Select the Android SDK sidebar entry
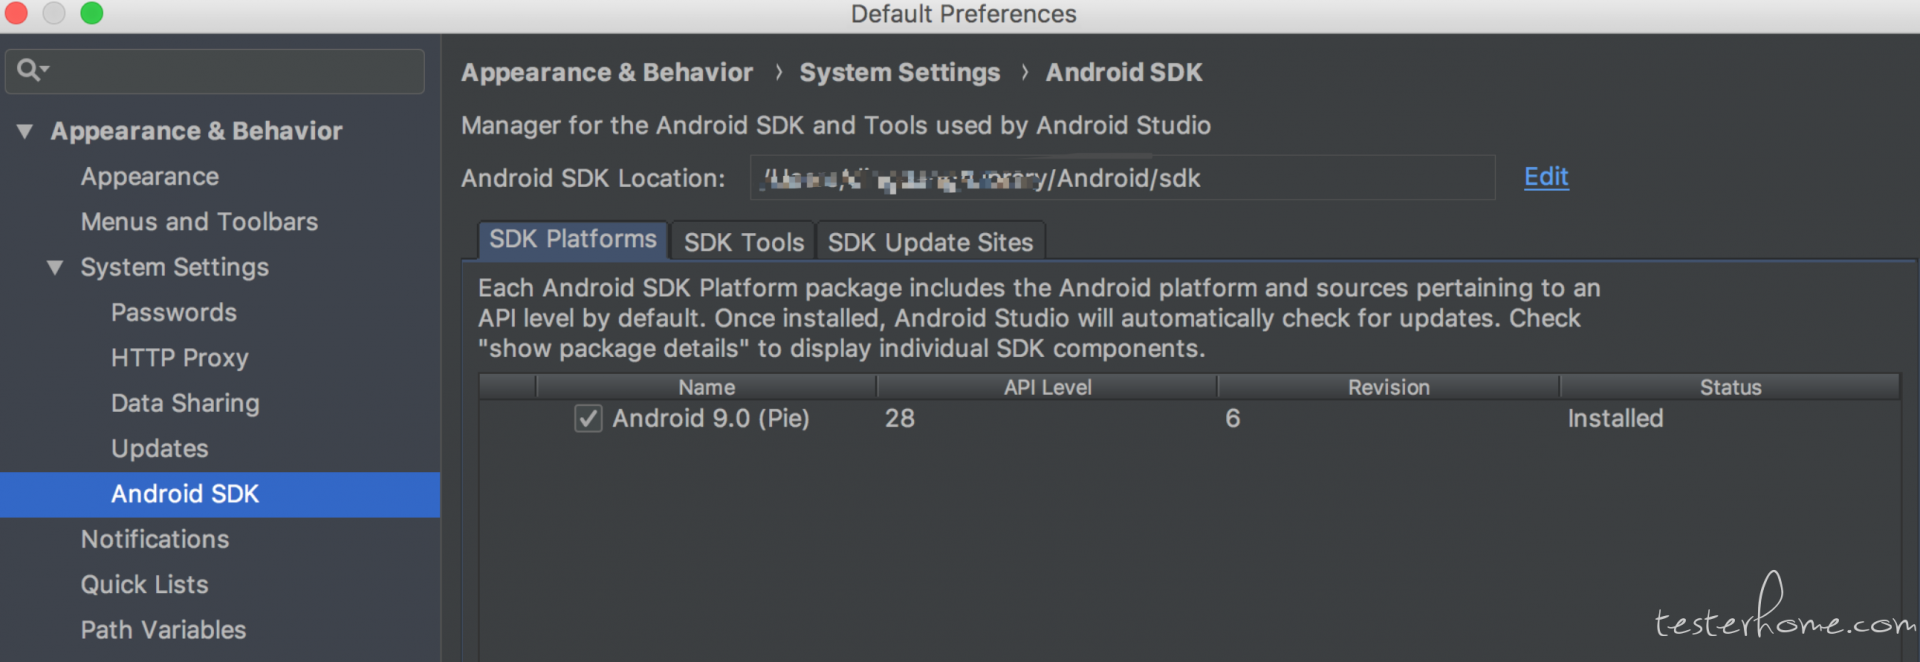Viewport: 1920px width, 662px height. pyautogui.click(x=220, y=494)
